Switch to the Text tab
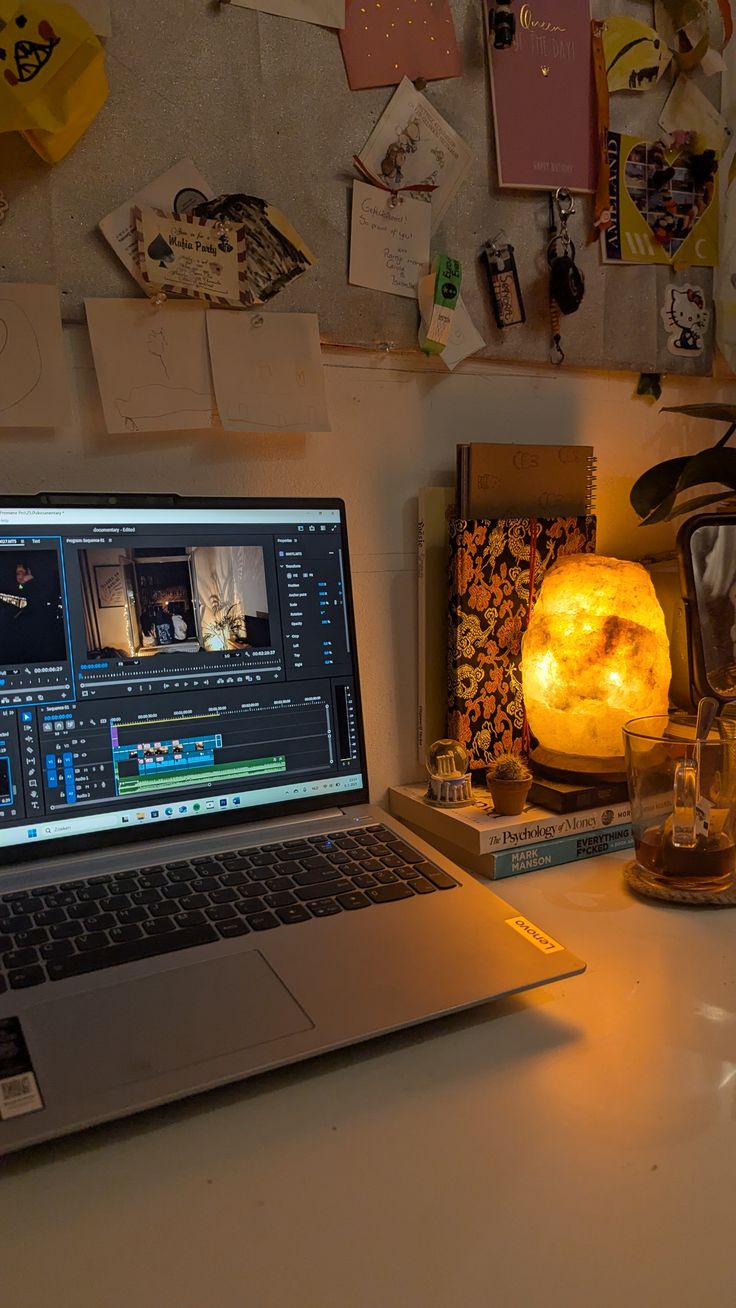The height and width of the screenshot is (1308, 736). [x=34, y=541]
